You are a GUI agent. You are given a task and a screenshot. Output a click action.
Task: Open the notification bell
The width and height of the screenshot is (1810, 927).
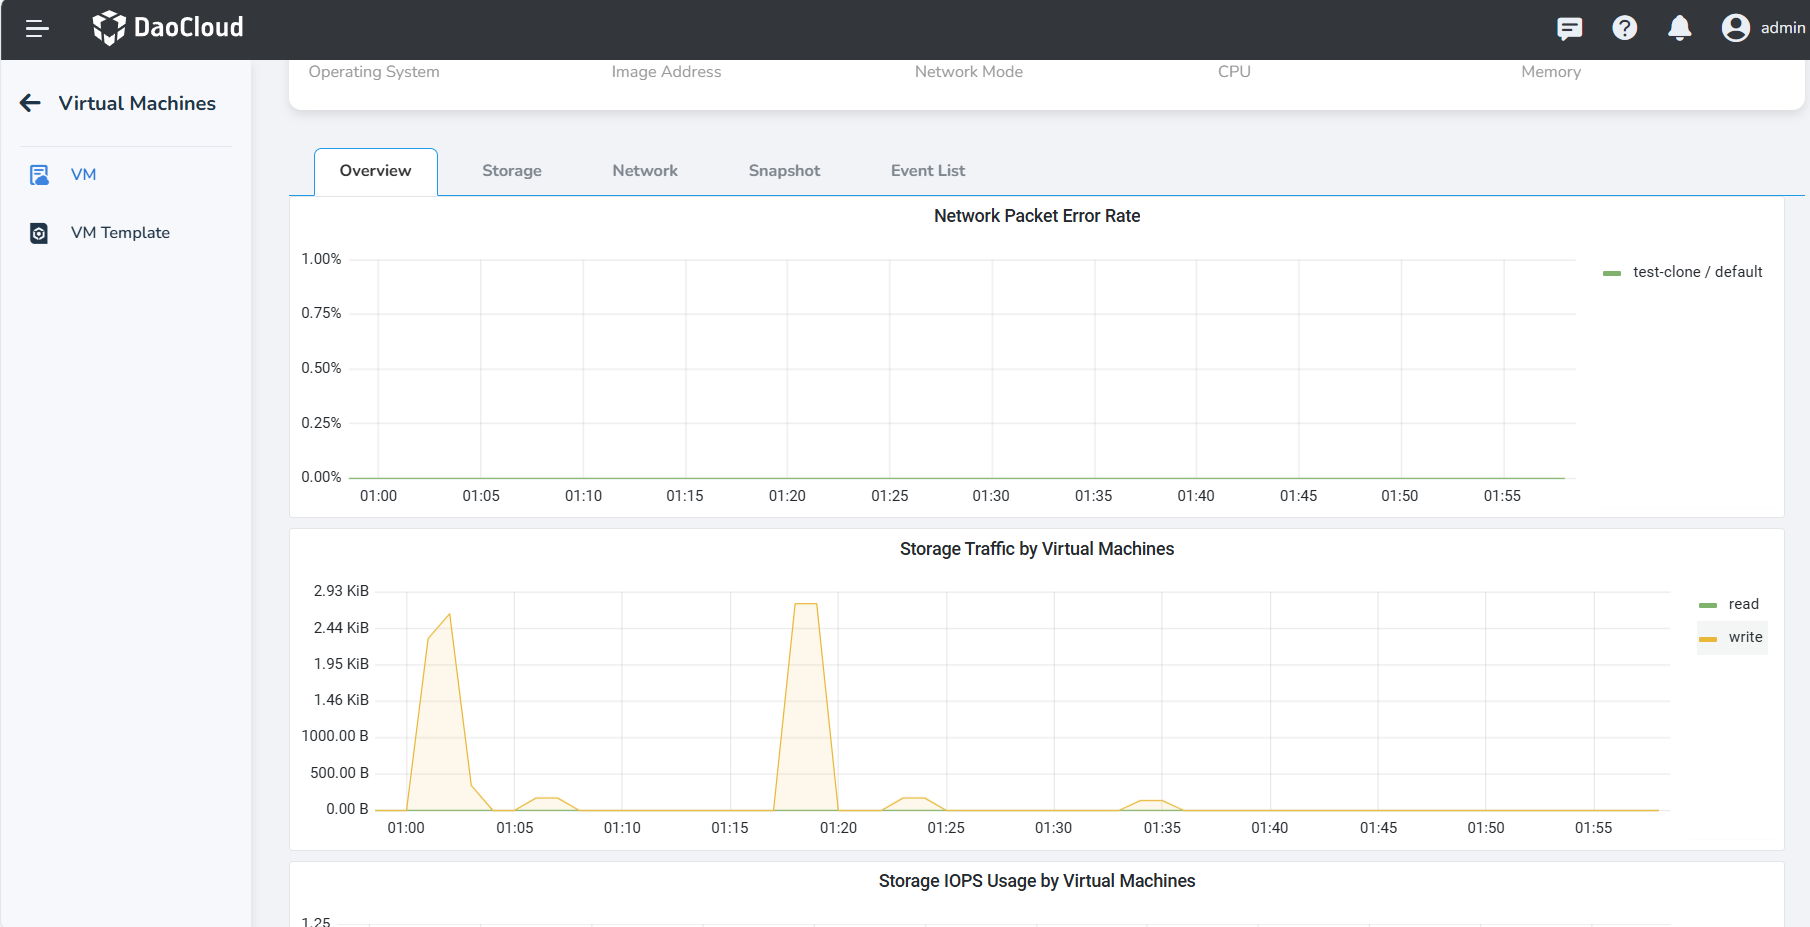point(1680,28)
